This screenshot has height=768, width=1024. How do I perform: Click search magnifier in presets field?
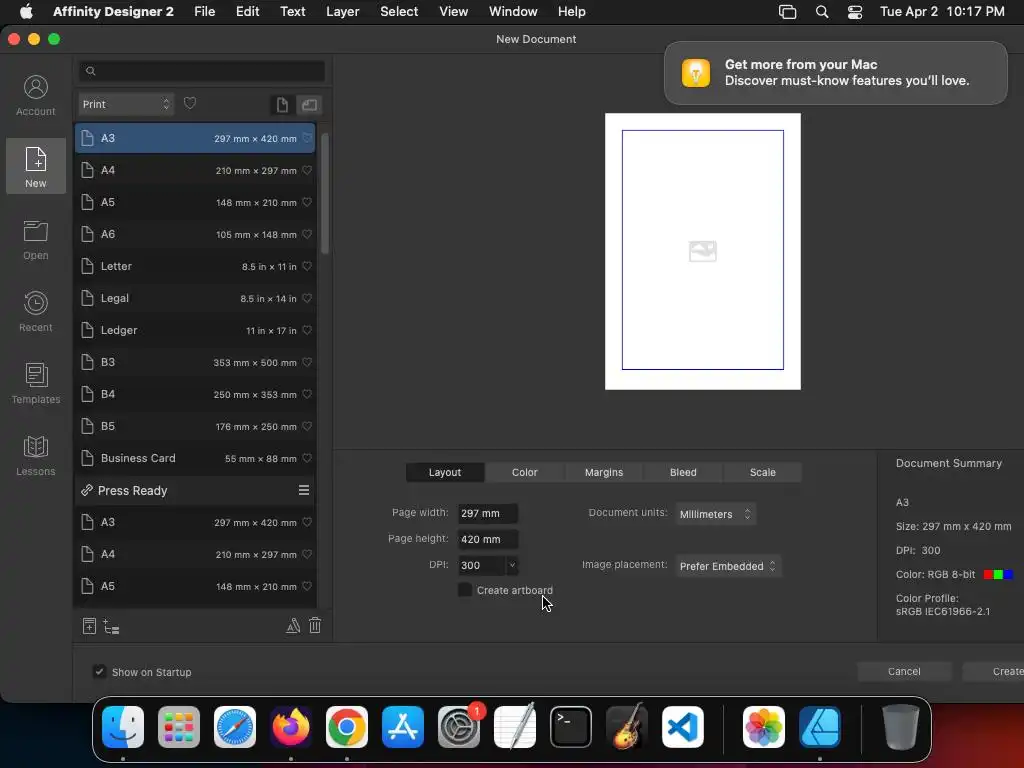coord(91,71)
